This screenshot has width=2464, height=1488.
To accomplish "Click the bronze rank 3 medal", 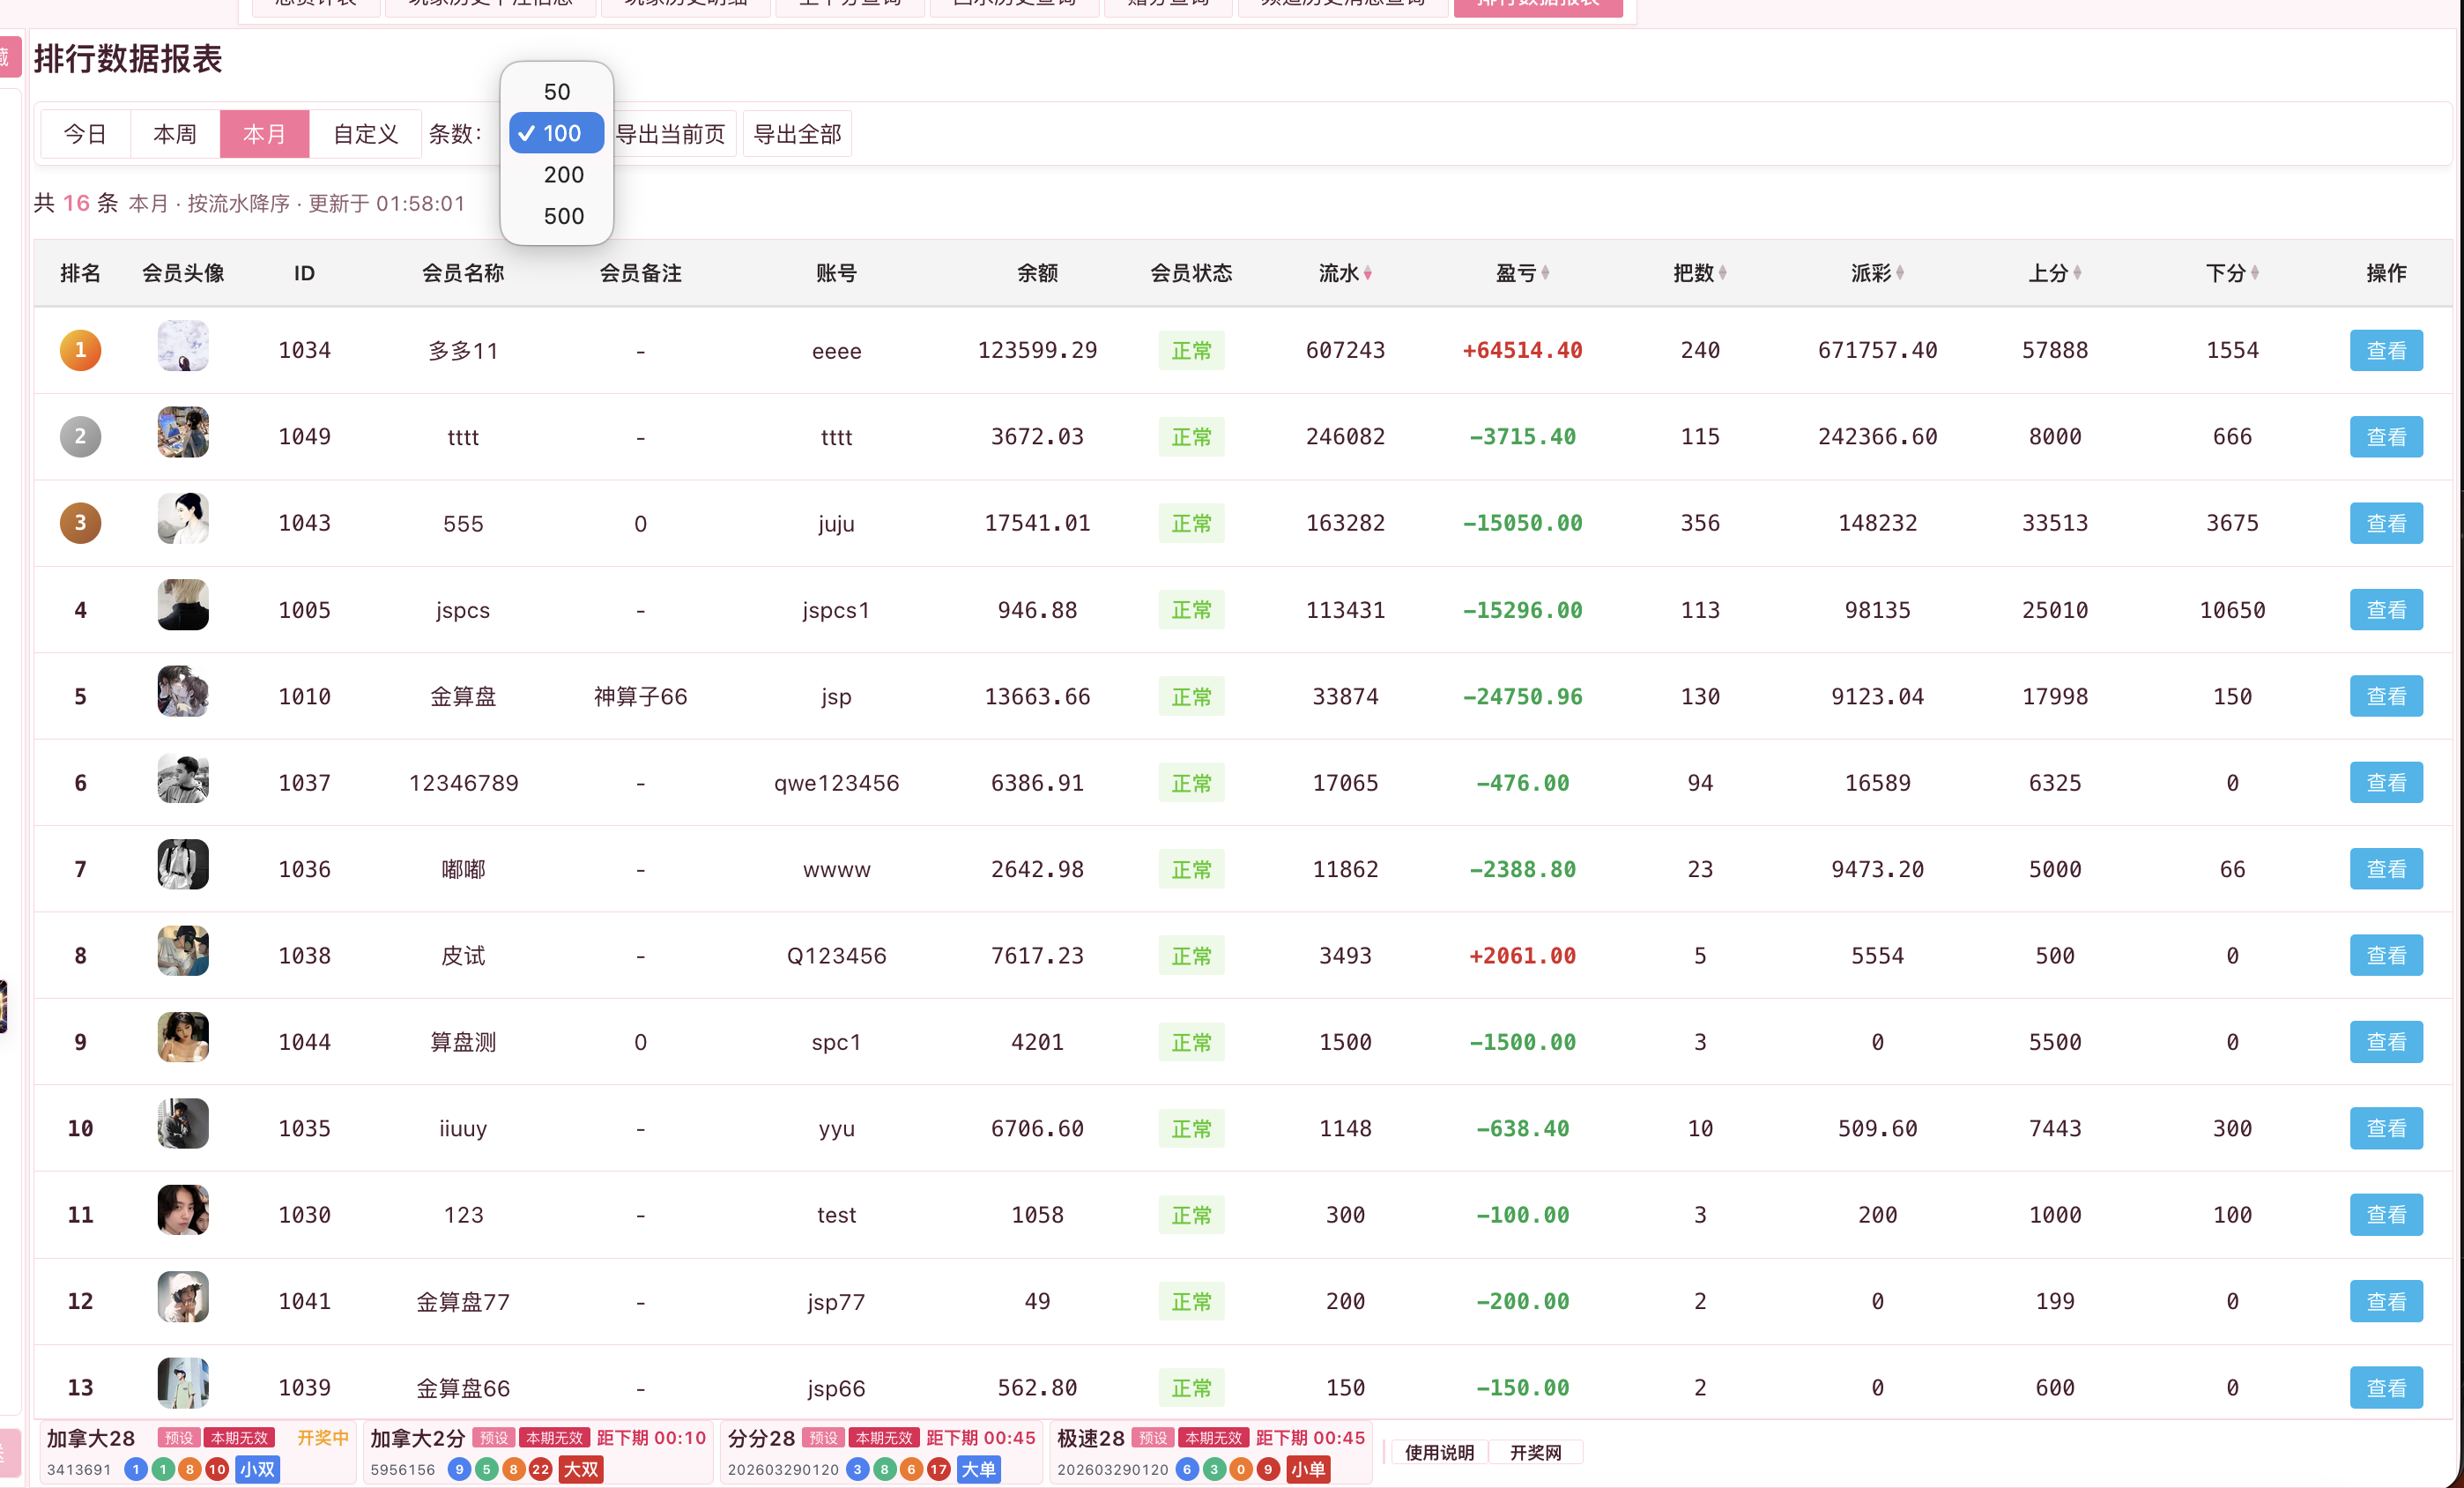I will [81, 522].
